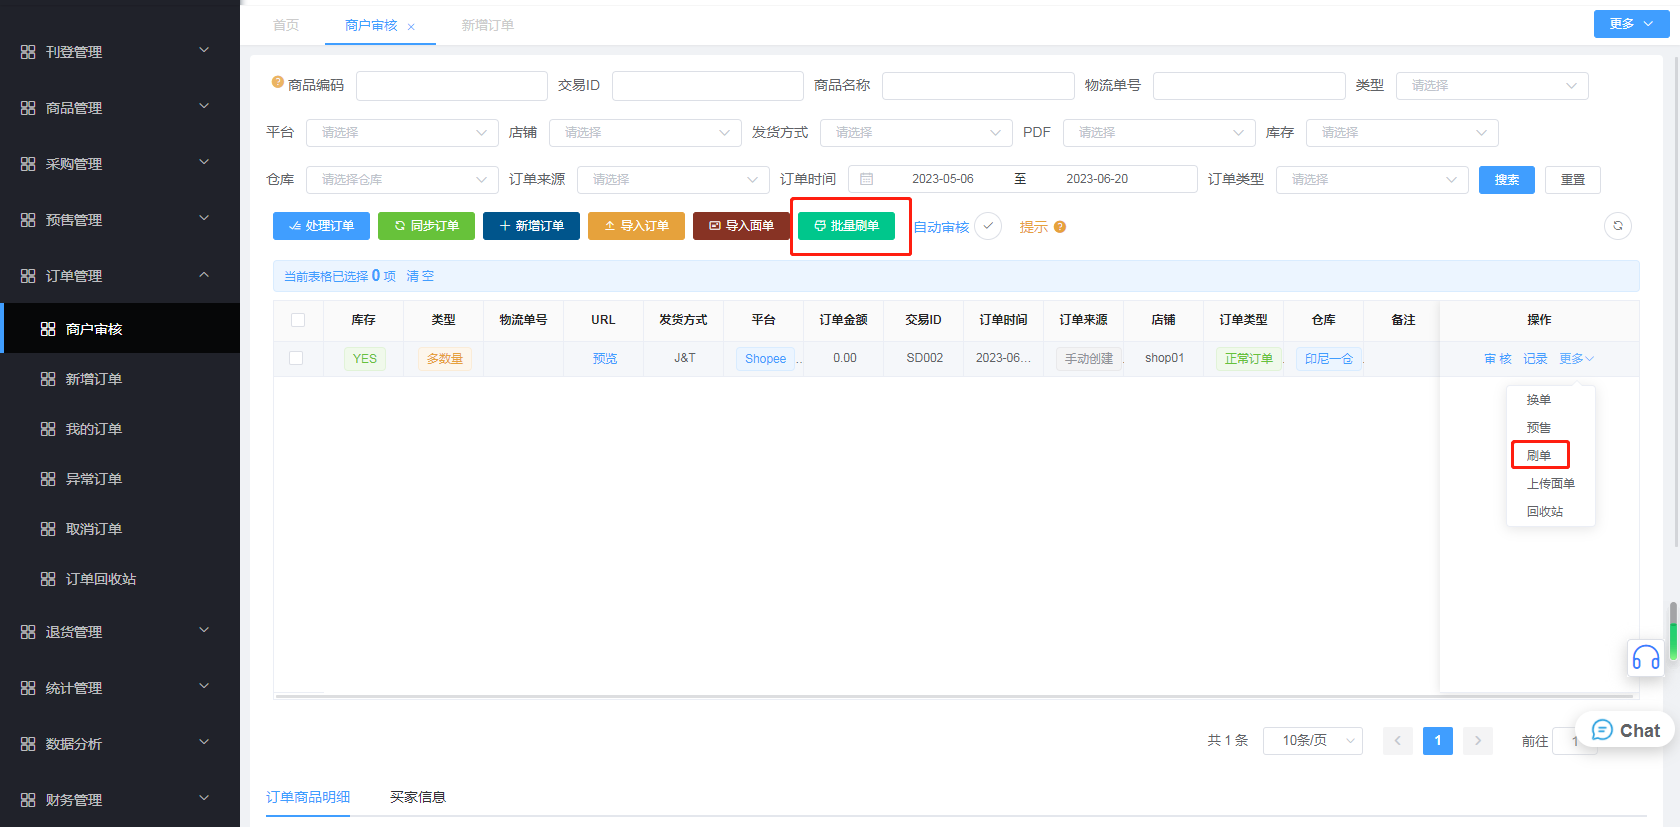
Task: Click the icon beside 我的订单 in sidebar
Action: (x=48, y=429)
